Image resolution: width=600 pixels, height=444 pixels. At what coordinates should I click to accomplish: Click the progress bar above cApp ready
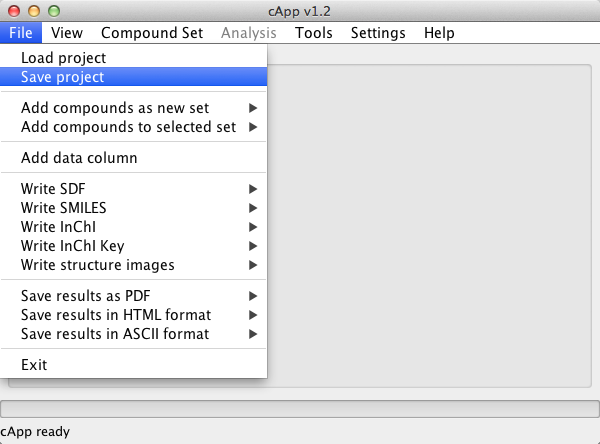(x=300, y=409)
